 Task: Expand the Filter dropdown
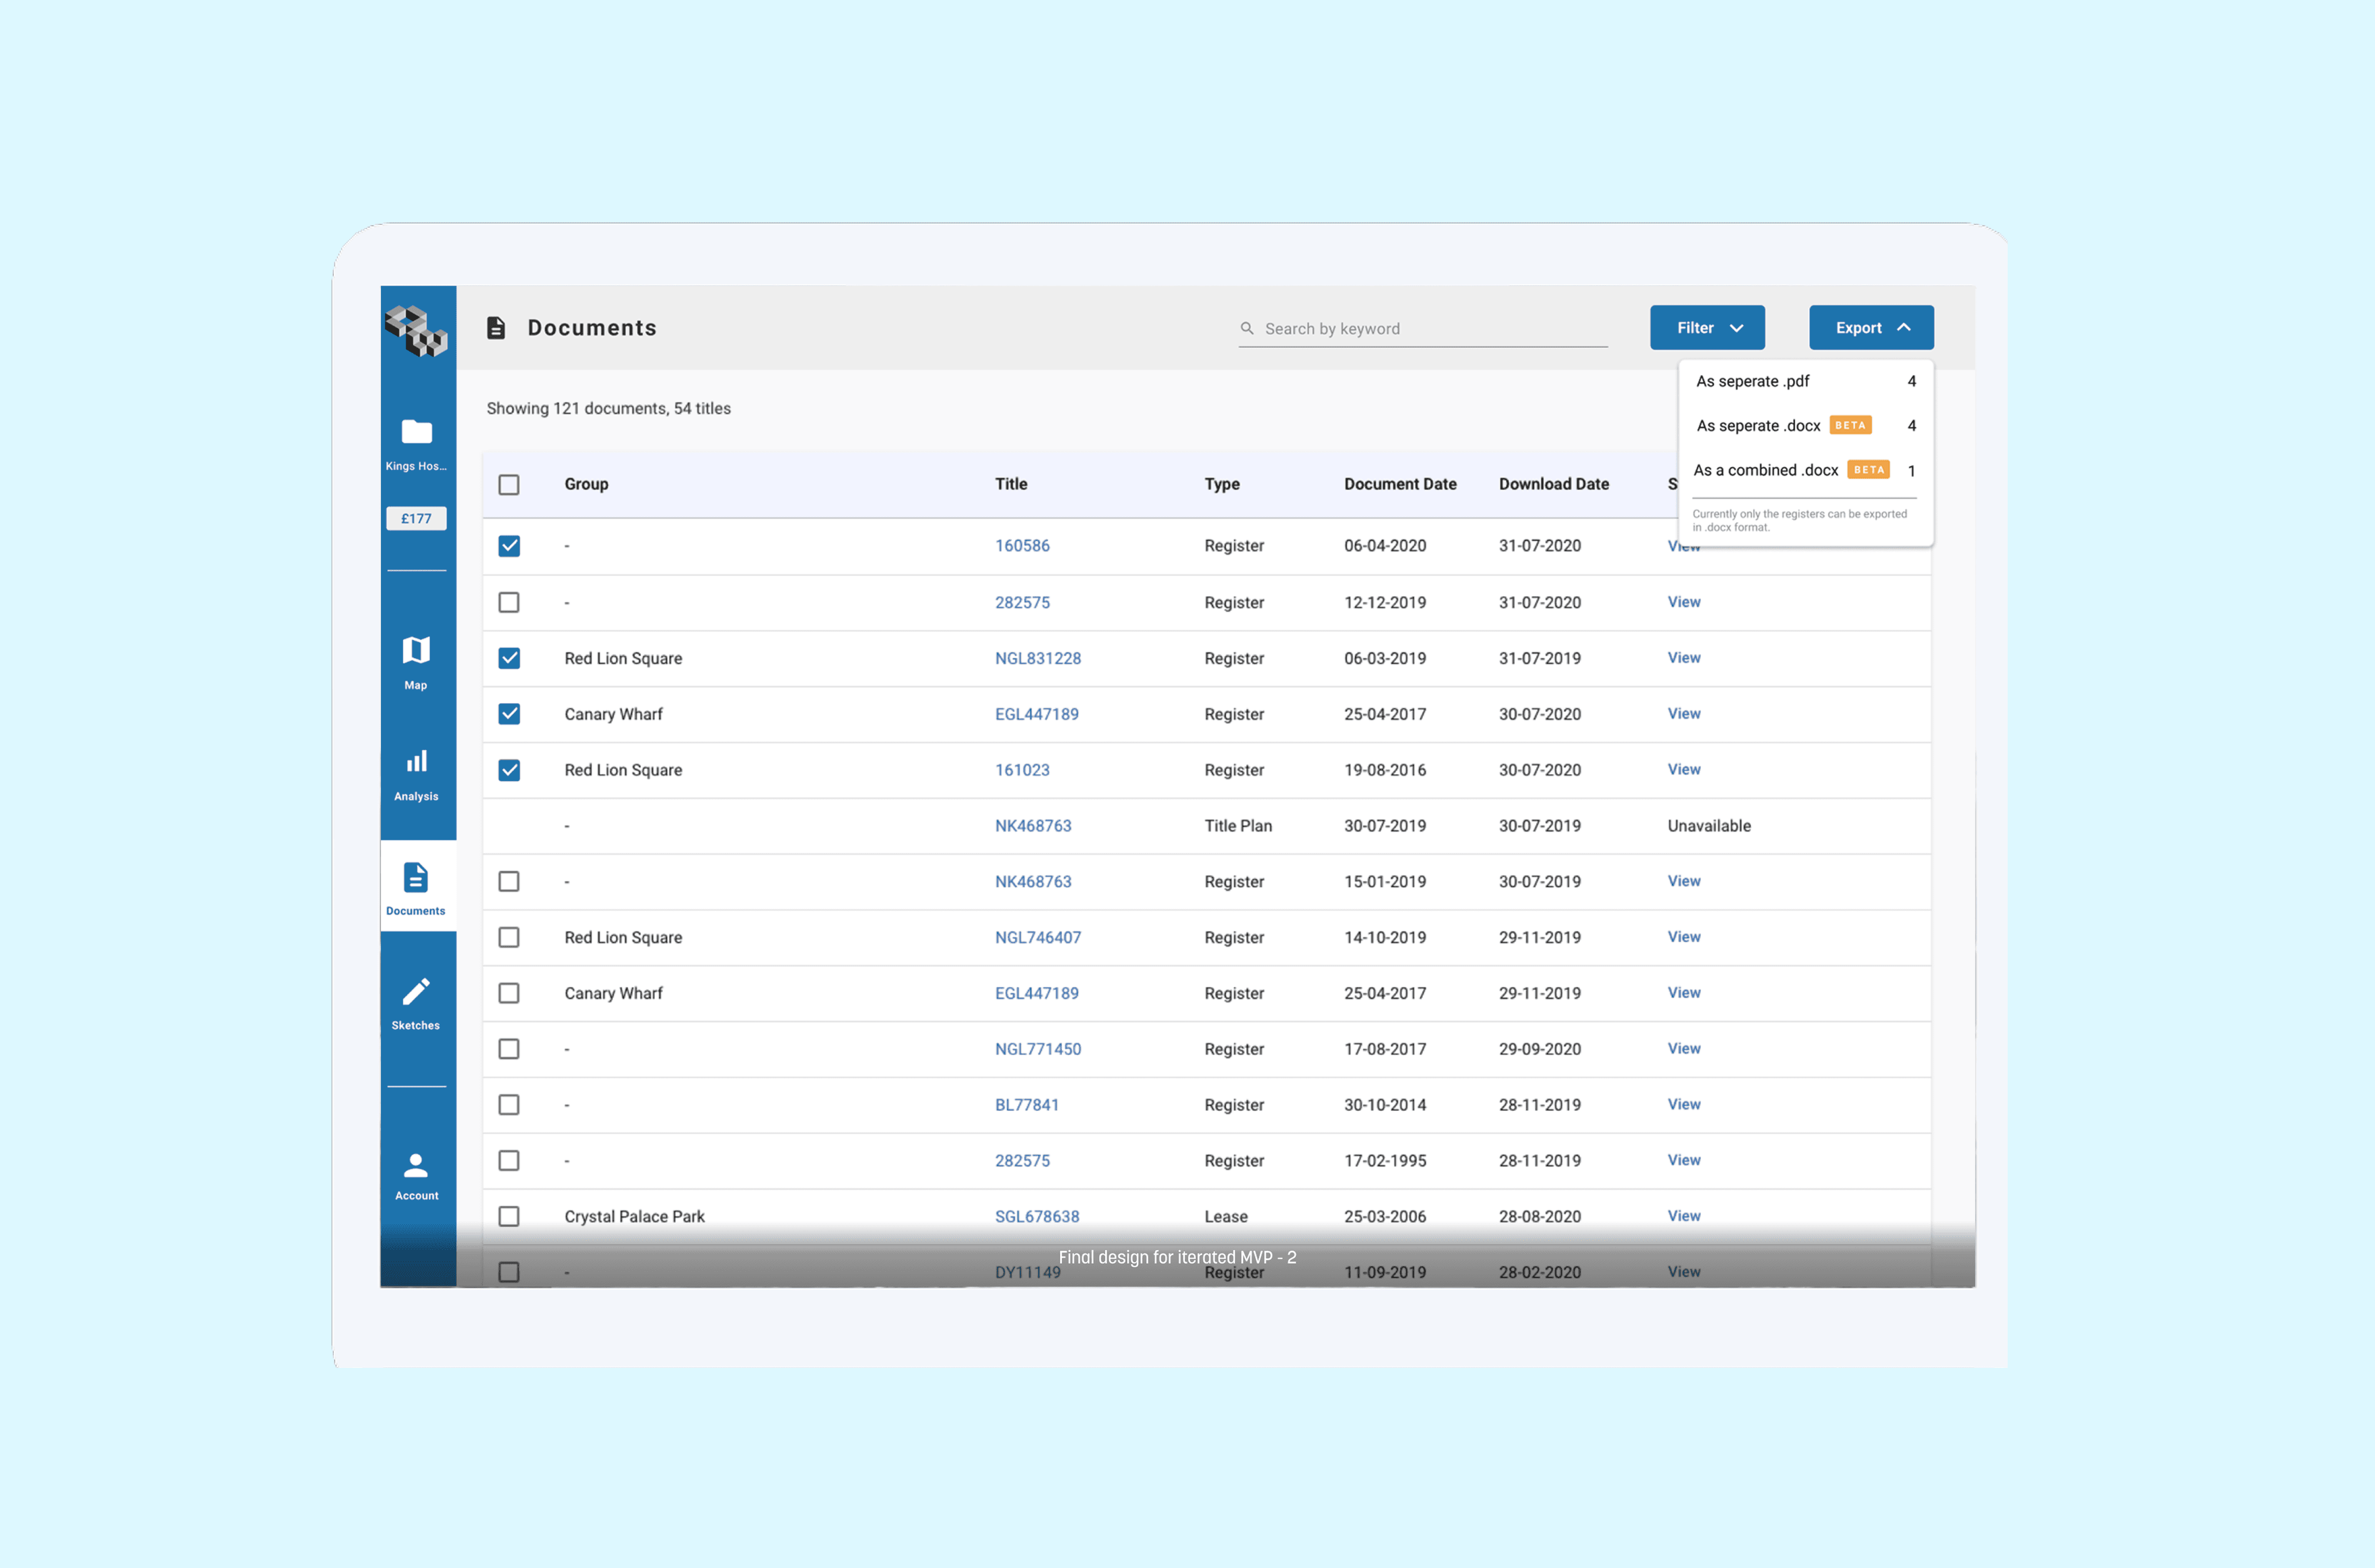point(1707,328)
